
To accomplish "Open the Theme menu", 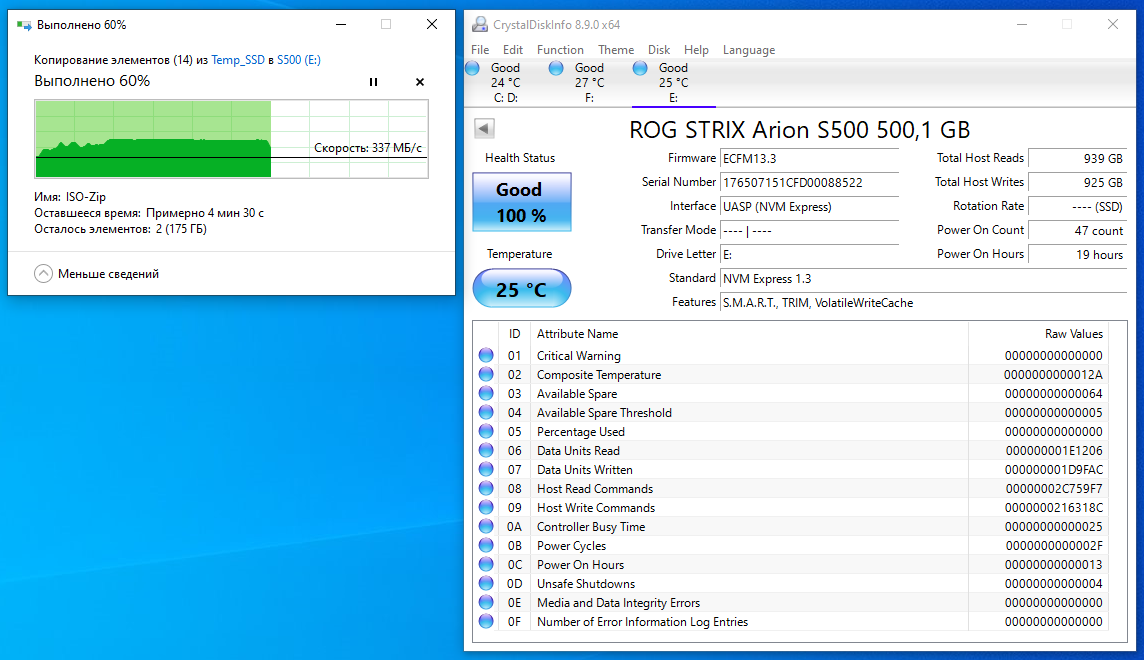I will point(616,50).
